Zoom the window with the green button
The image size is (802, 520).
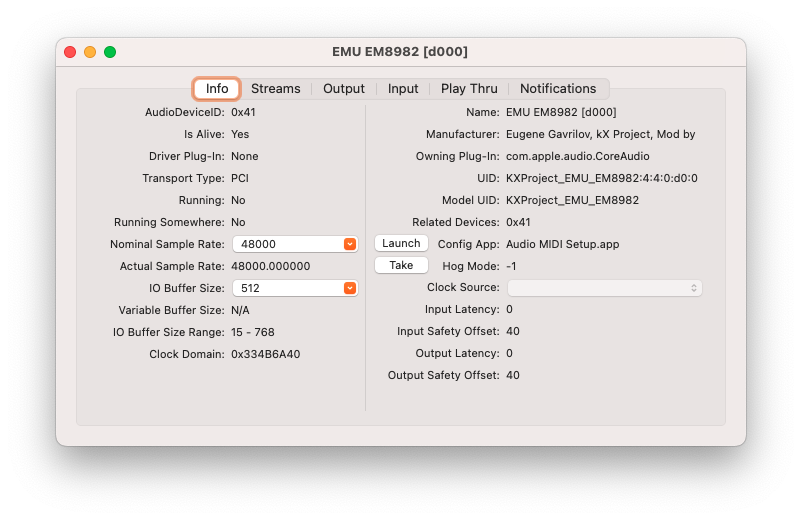click(110, 52)
